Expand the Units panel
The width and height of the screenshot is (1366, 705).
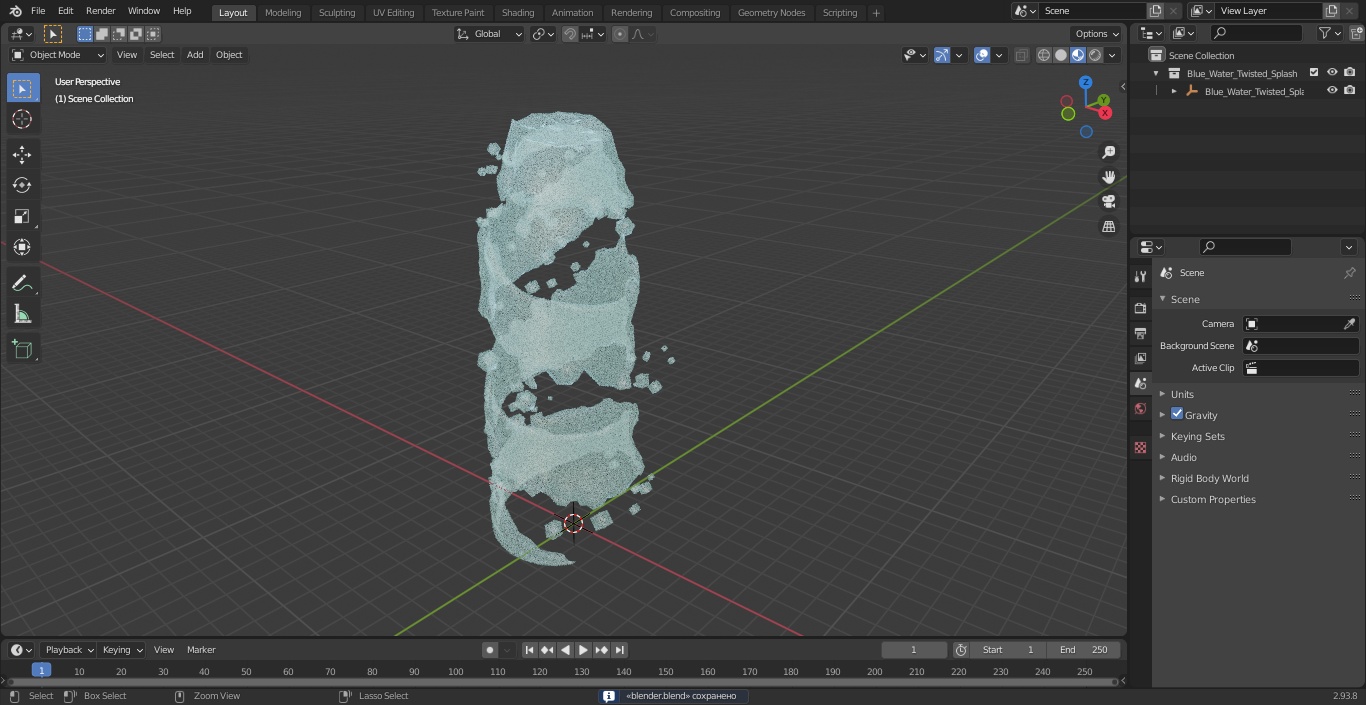1182,394
